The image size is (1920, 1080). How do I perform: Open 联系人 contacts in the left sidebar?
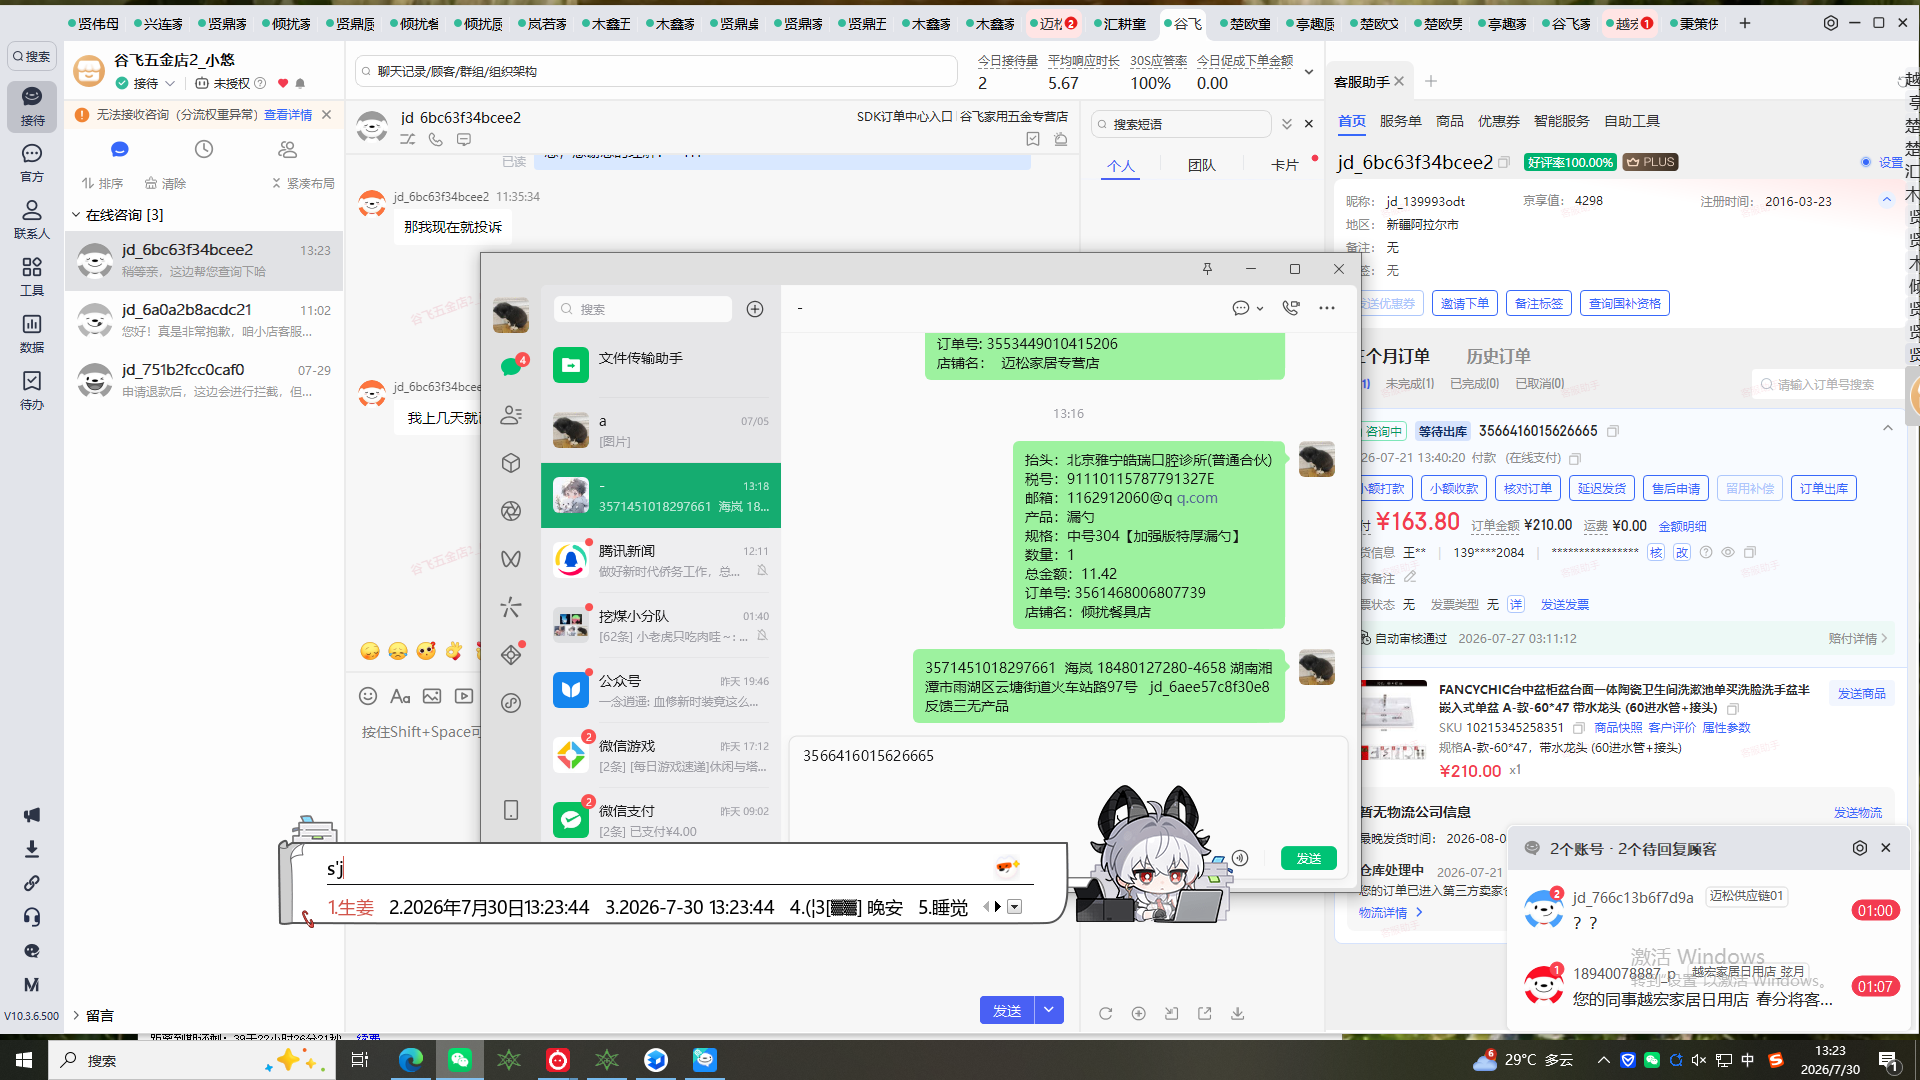tap(32, 219)
